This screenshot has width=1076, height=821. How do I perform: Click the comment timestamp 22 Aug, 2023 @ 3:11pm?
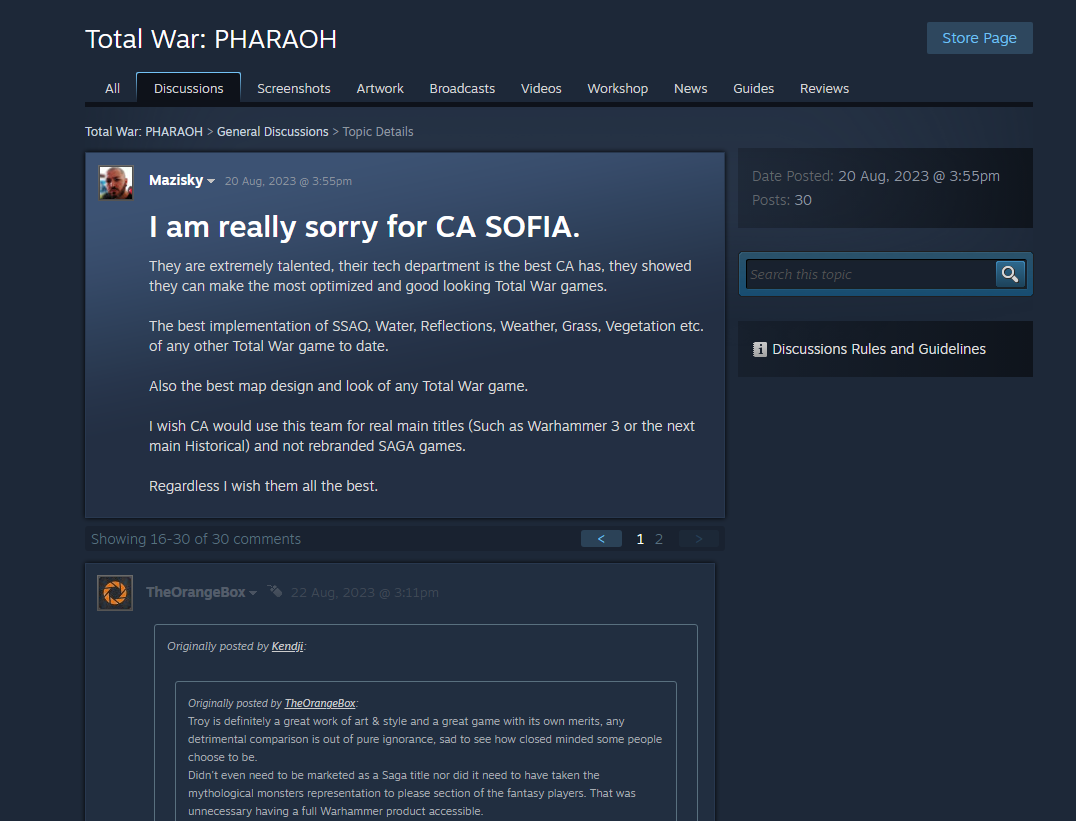[x=364, y=592]
